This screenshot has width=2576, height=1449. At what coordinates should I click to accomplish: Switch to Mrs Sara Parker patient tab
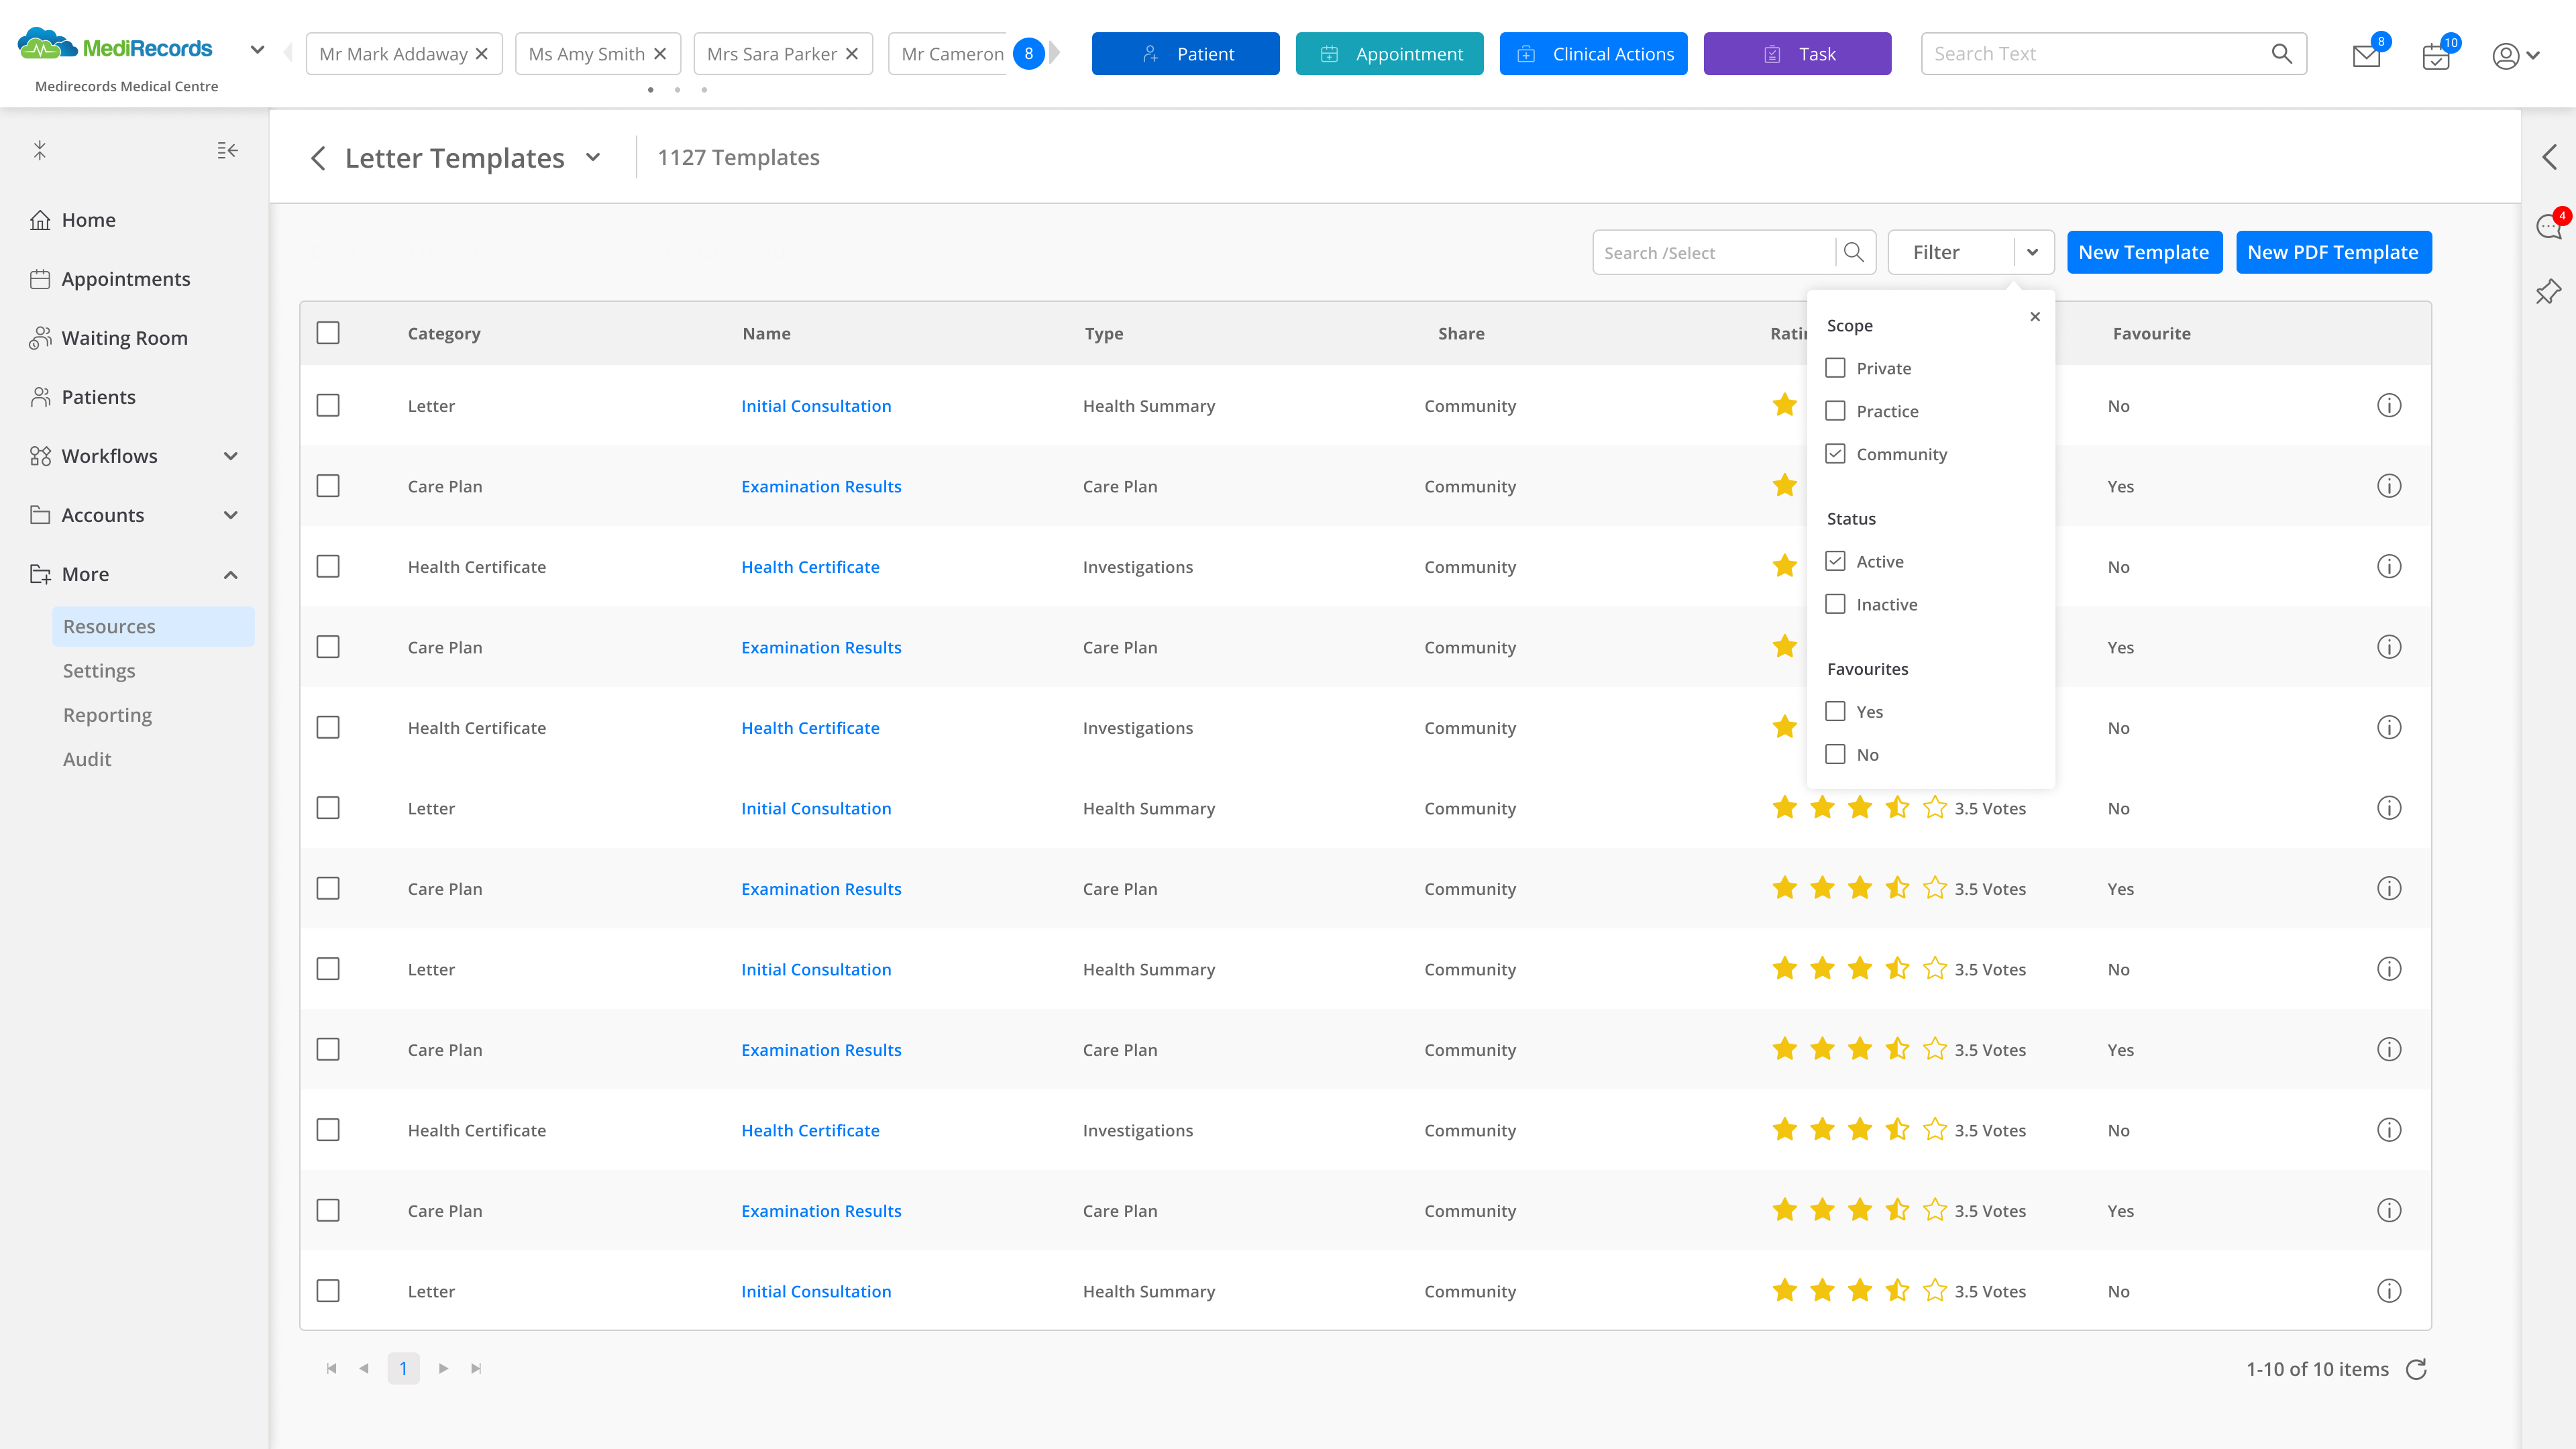(771, 54)
